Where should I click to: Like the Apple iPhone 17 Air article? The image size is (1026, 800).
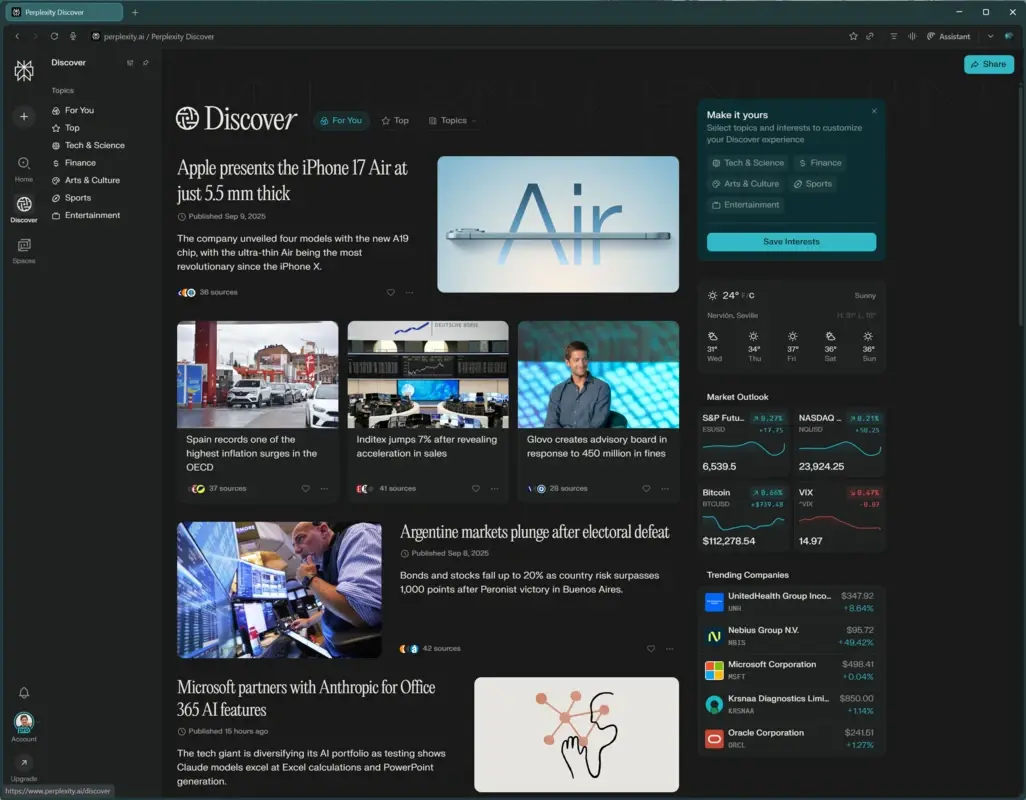pyautogui.click(x=390, y=292)
